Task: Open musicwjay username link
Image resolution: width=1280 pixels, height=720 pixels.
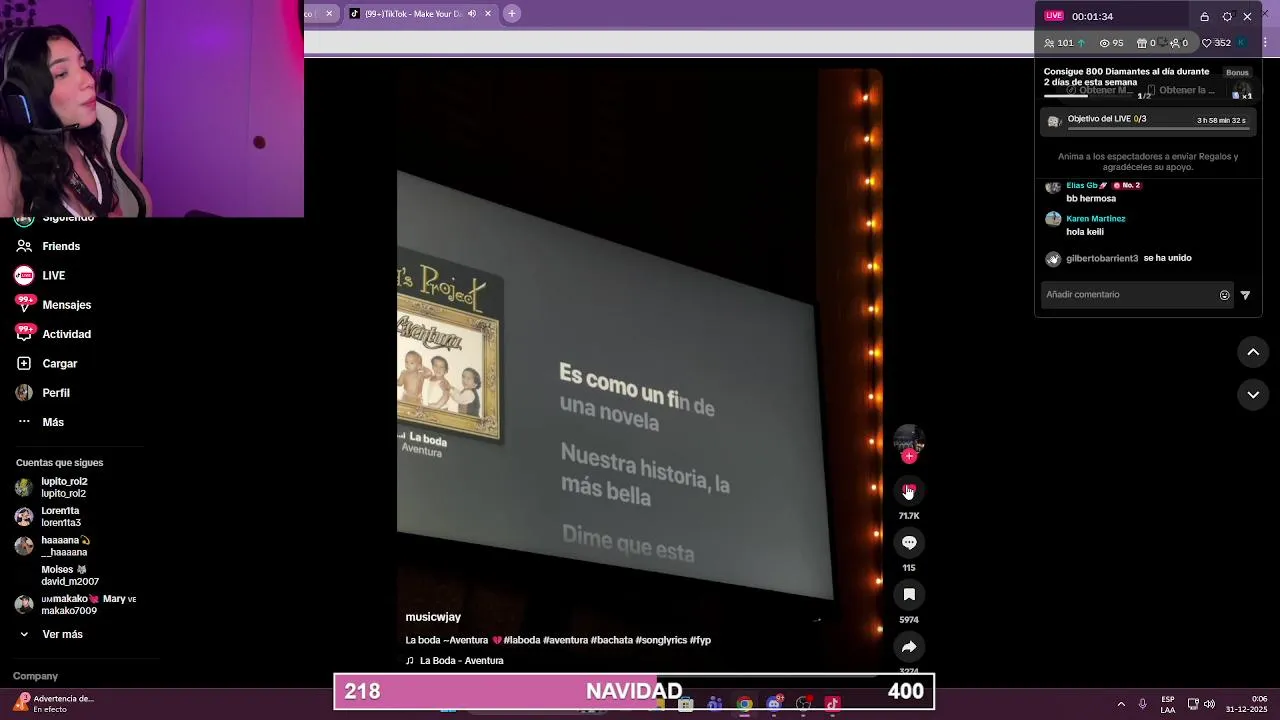Action: point(433,617)
